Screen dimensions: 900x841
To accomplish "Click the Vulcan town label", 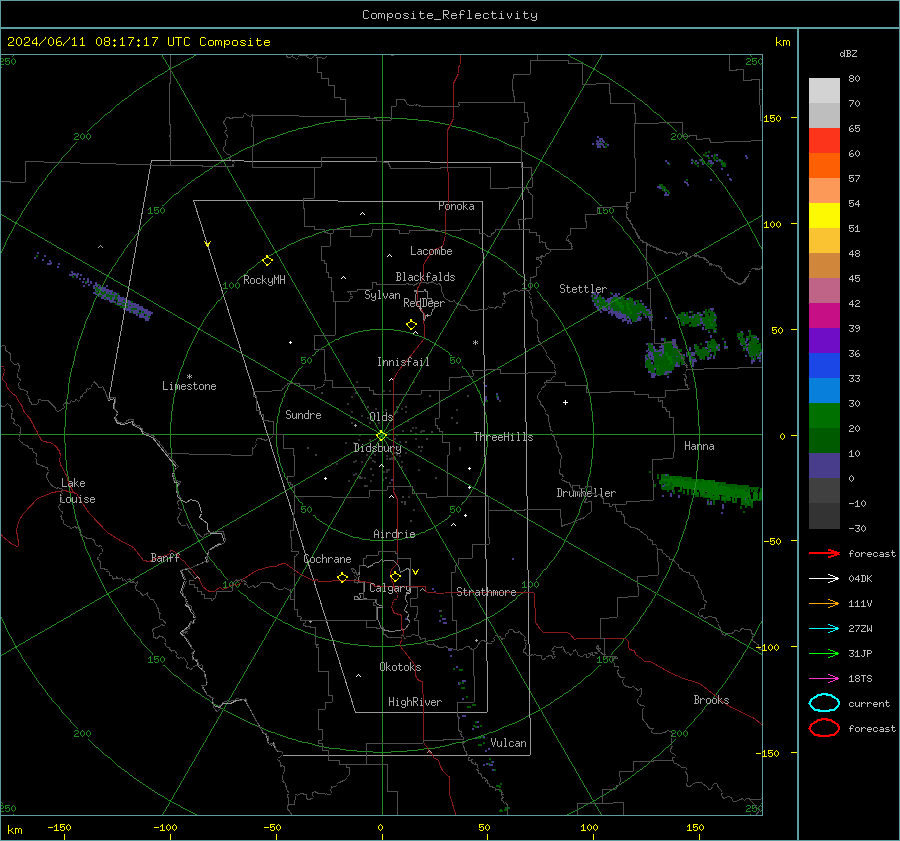I will point(508,743).
